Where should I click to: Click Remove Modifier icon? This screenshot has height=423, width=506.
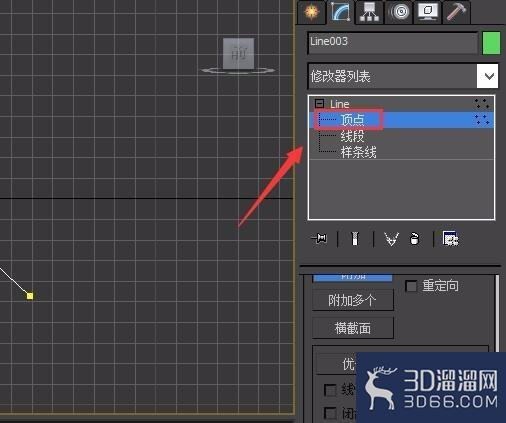tap(414, 239)
